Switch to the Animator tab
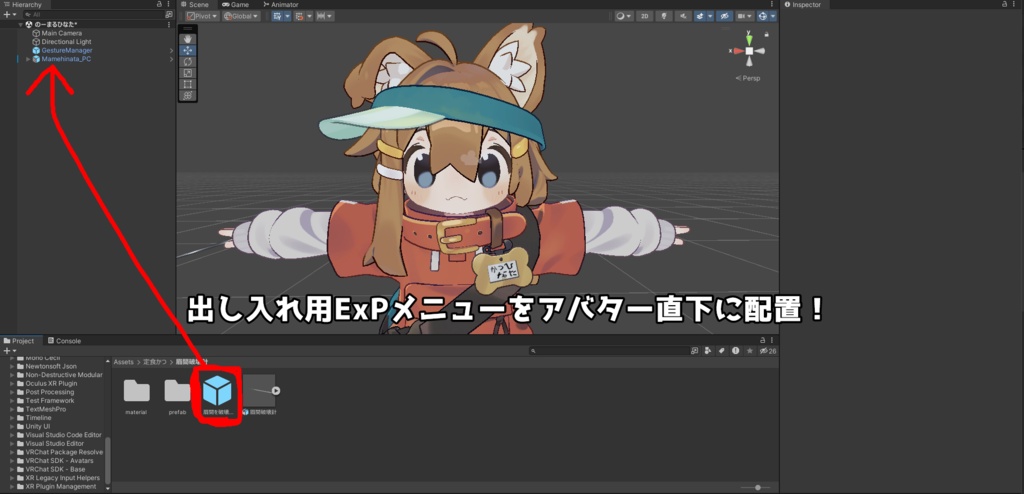The height and width of the screenshot is (494, 1024). click(x=279, y=5)
